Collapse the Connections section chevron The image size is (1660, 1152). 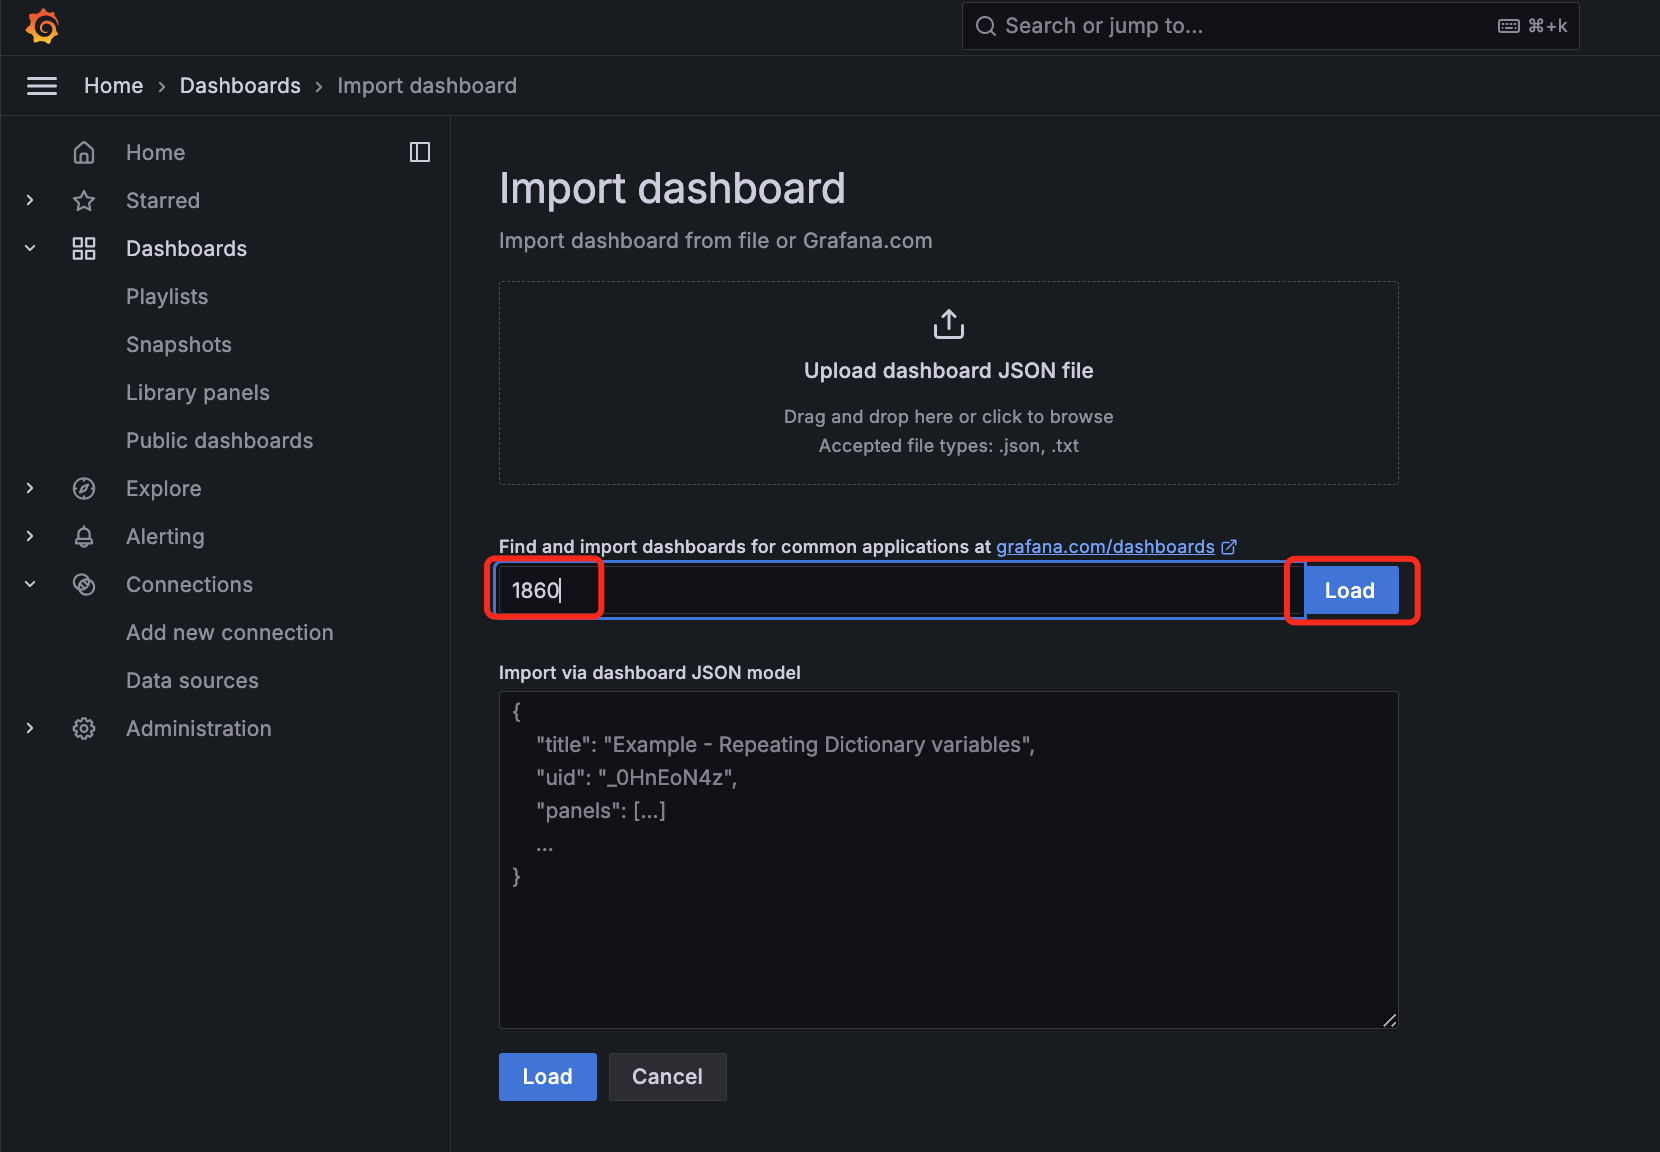pos(30,584)
